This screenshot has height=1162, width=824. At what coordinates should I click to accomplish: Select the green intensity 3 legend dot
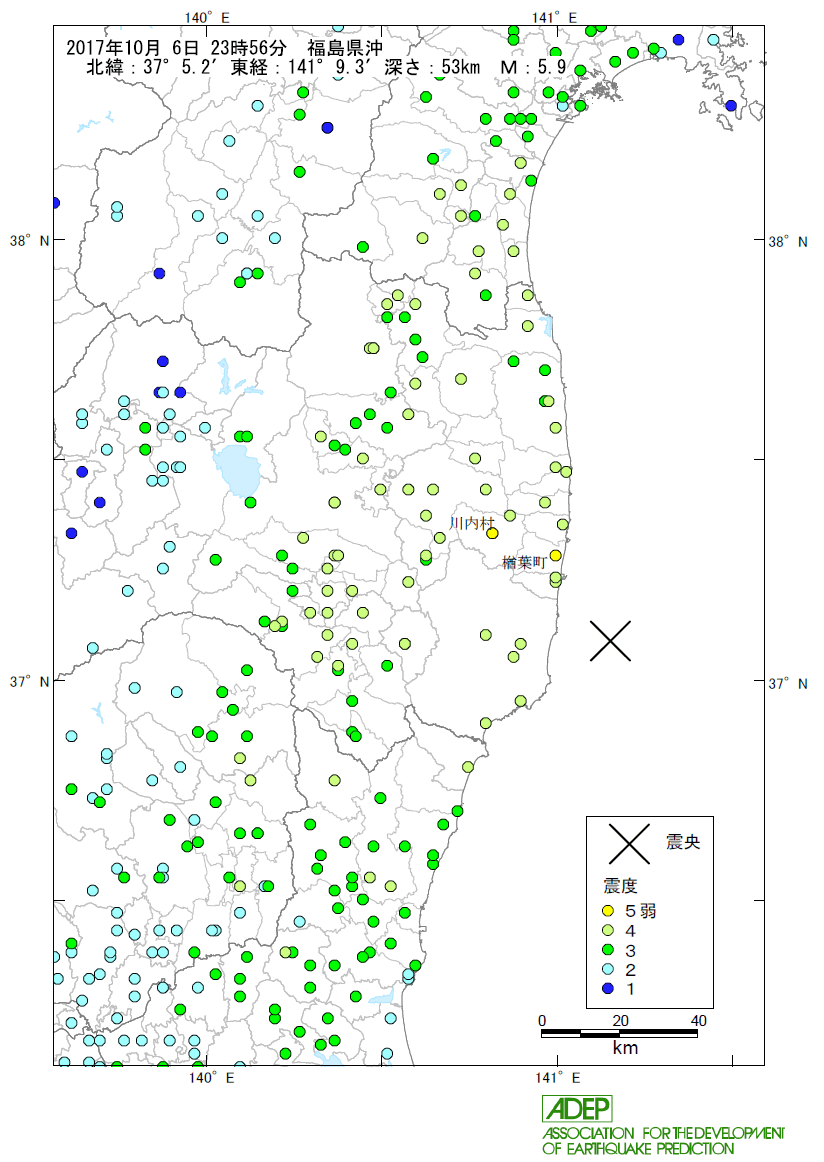click(x=608, y=950)
